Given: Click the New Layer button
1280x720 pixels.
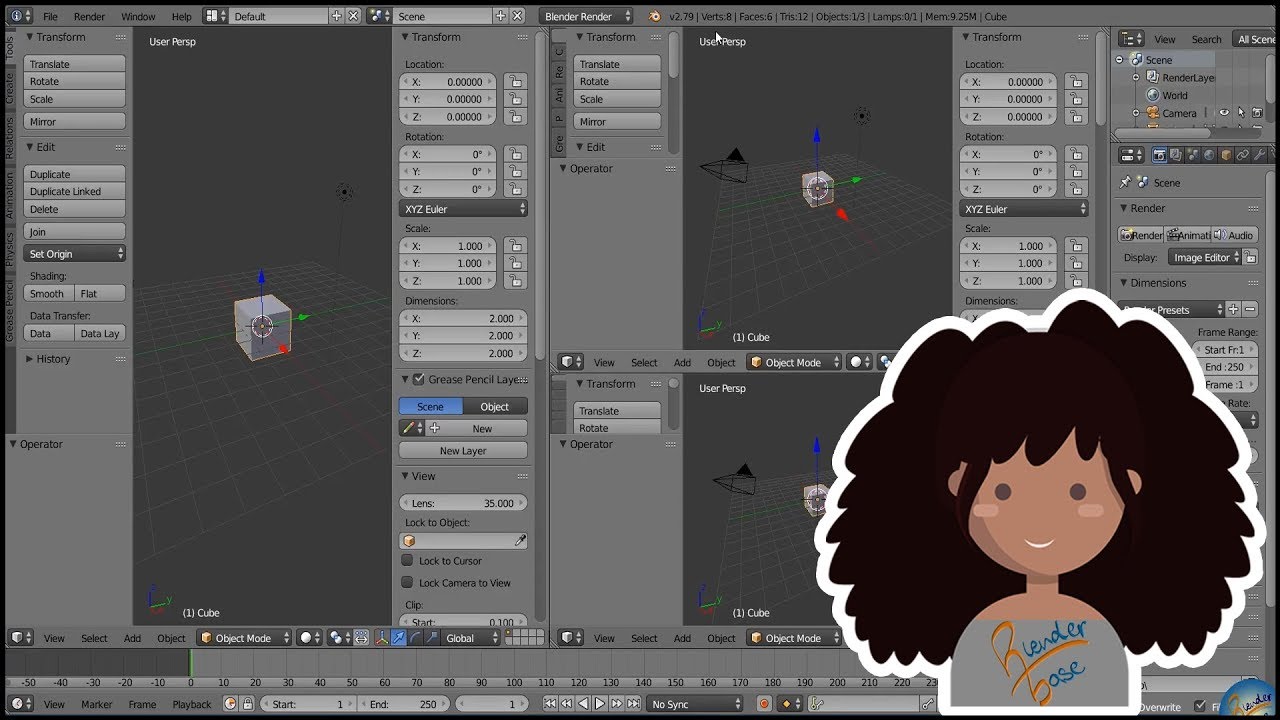Looking at the screenshot, I should [x=463, y=451].
